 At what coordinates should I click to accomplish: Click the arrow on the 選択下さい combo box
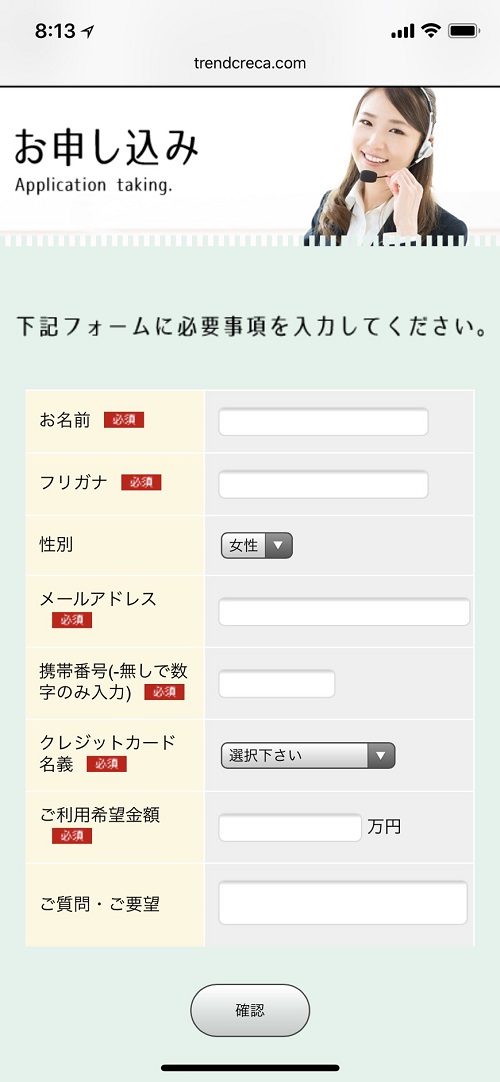tap(381, 756)
